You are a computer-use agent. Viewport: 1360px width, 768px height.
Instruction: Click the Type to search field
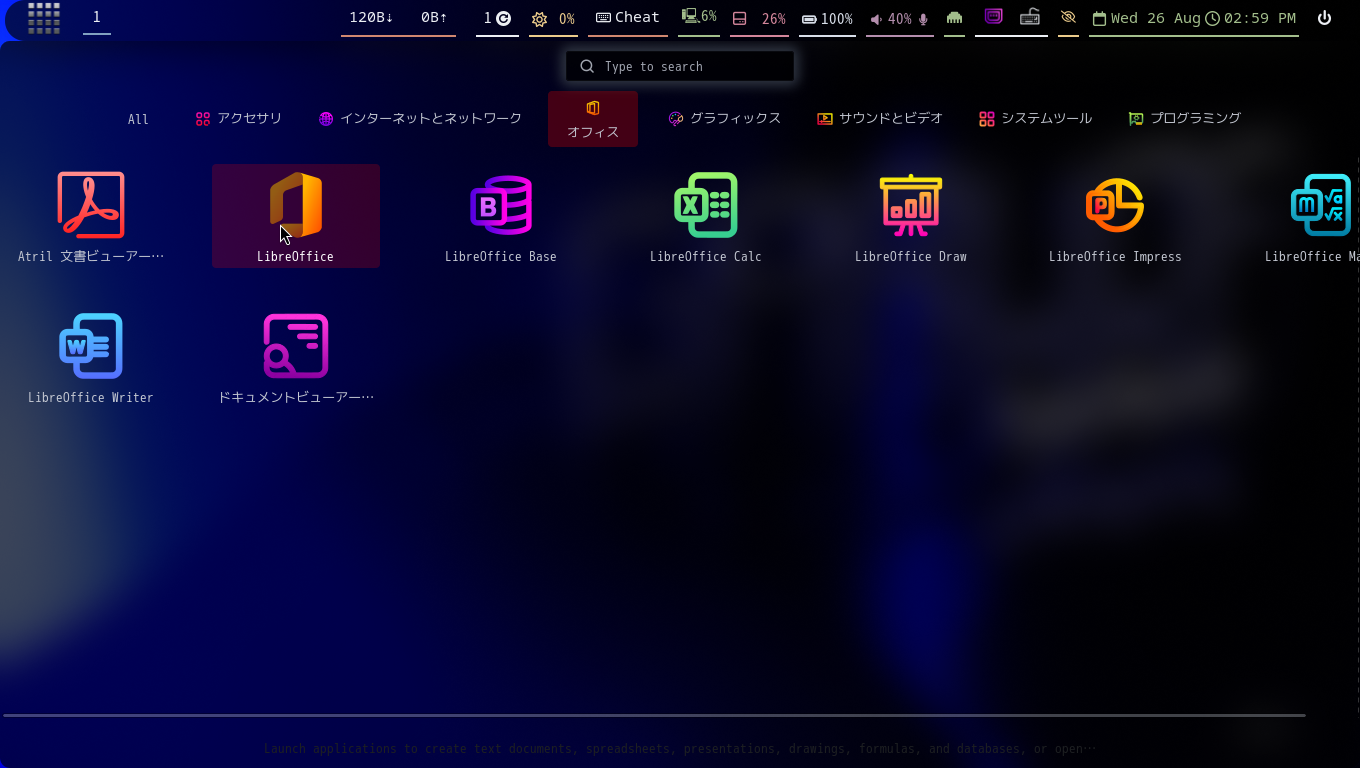[x=680, y=66]
